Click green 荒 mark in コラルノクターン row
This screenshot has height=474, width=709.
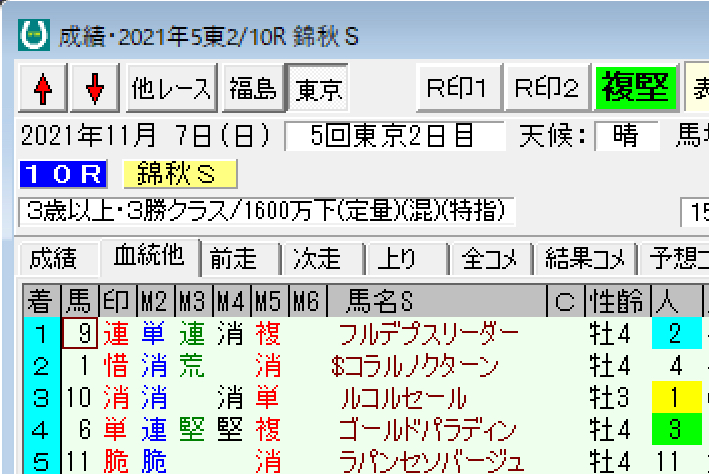click(192, 365)
